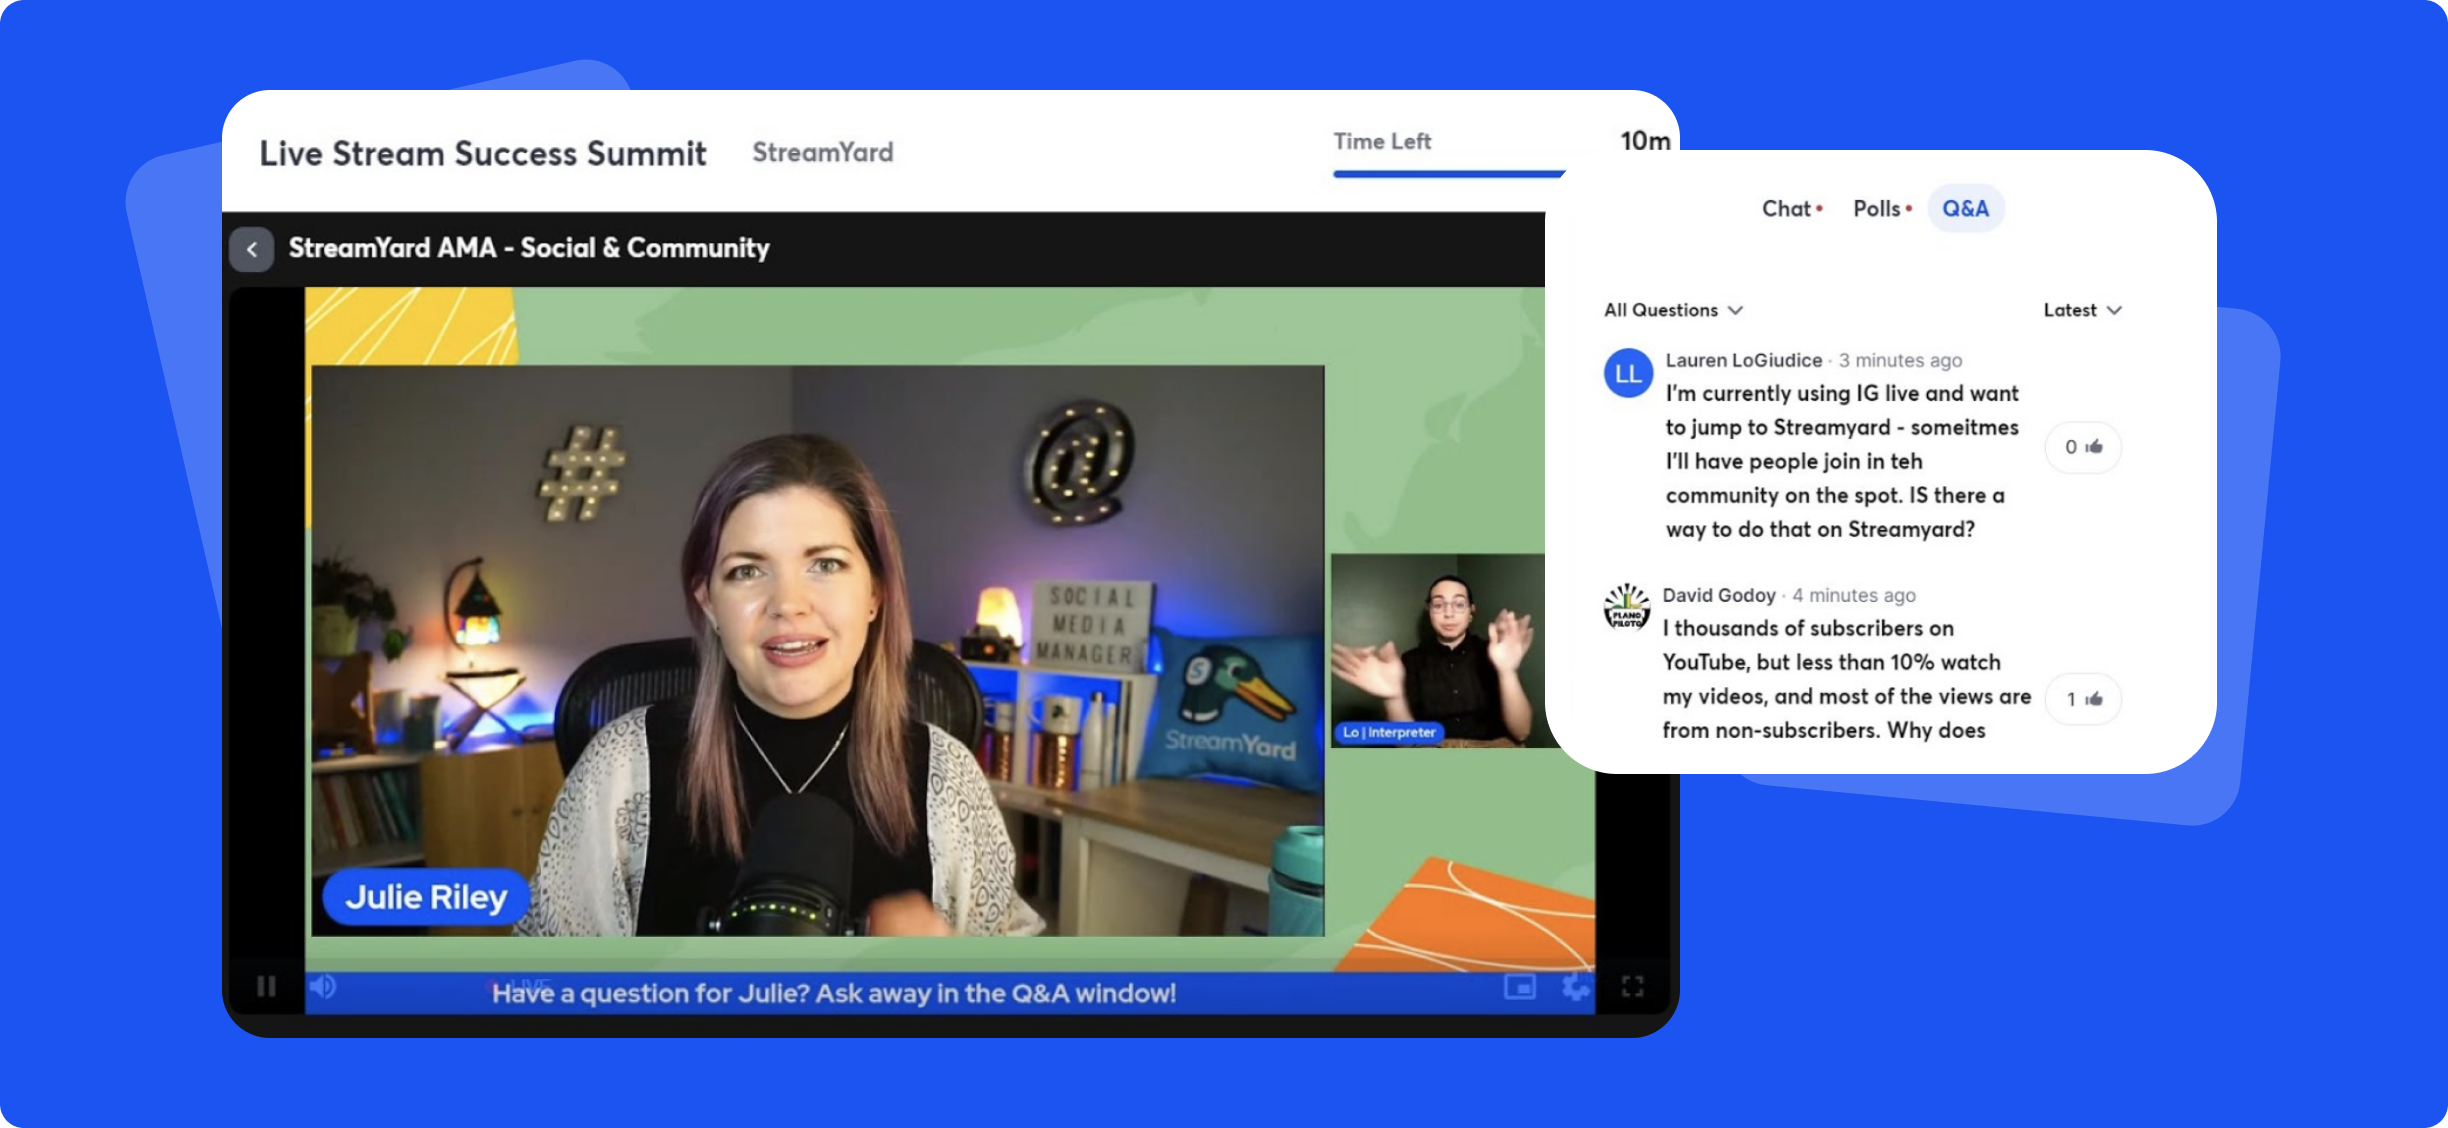Click the Julie Riley name label
The height and width of the screenshot is (1128, 2448).
tap(426, 897)
